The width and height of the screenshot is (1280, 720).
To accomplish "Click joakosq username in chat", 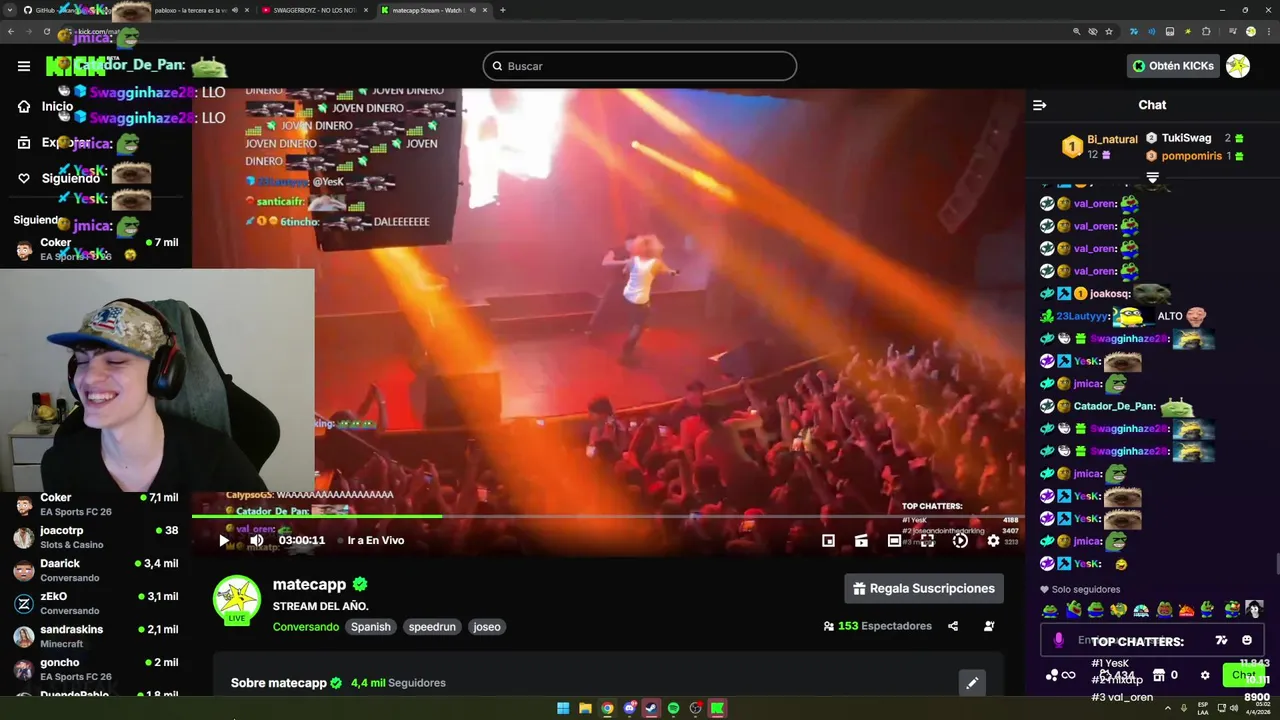I will click(1109, 294).
